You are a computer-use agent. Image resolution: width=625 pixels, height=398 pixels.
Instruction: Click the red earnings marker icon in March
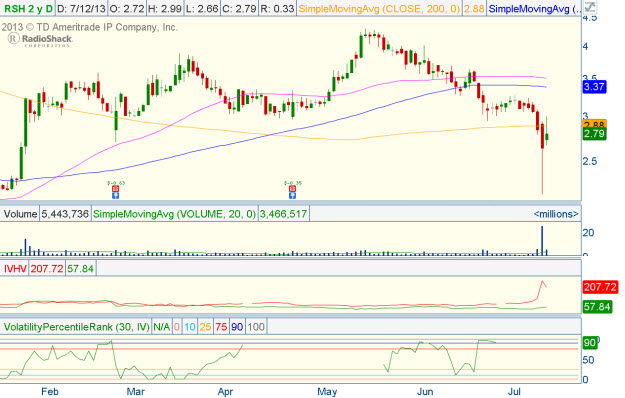pos(116,189)
